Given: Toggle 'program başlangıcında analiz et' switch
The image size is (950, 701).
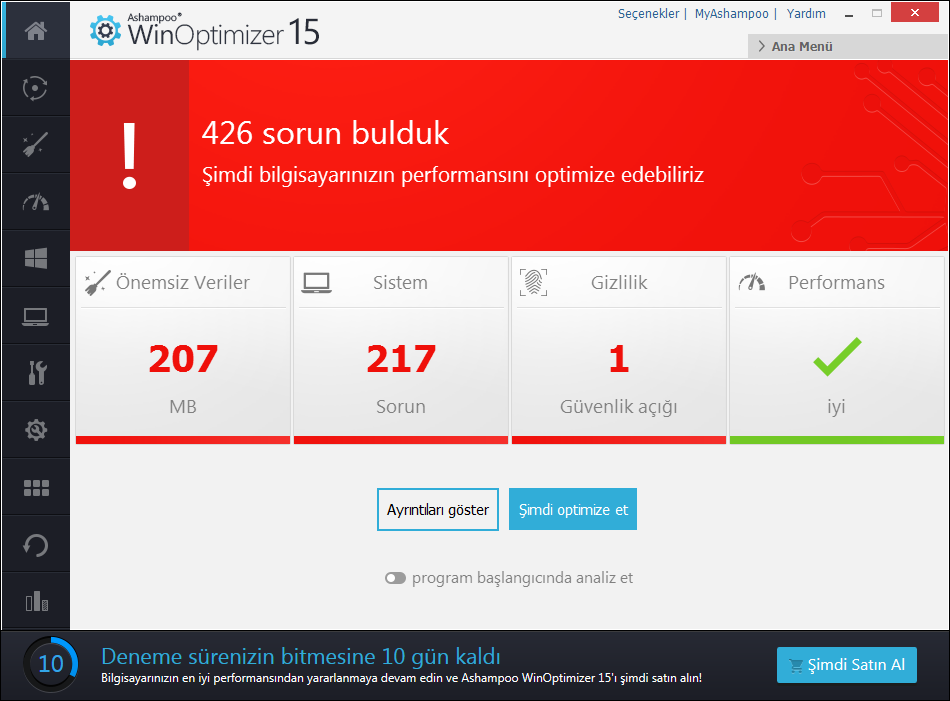Looking at the screenshot, I should coord(395,578).
